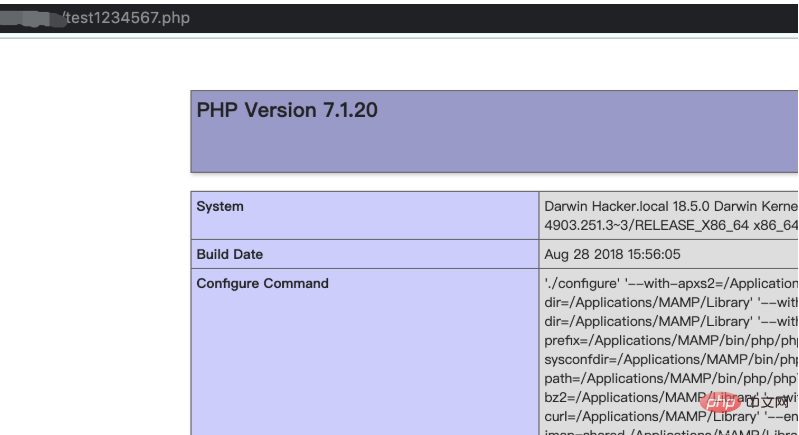Select the 4903.251.3~3/RELEASE_X86_64 text line

tap(671, 225)
